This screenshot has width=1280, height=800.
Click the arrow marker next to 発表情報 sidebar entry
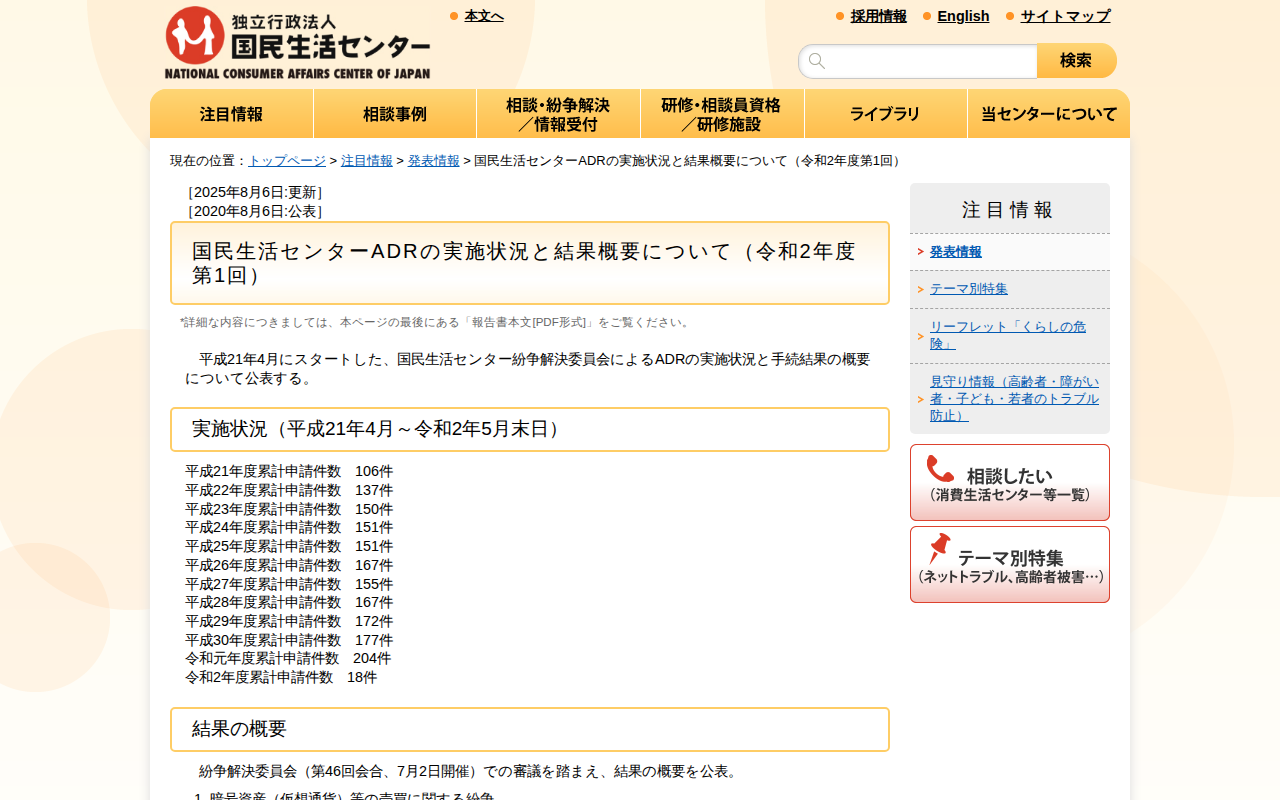pos(921,252)
